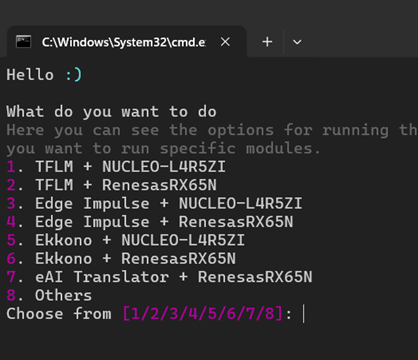Close the cmd.exe tab
Viewport: 418px width, 360px height.
pos(225,42)
